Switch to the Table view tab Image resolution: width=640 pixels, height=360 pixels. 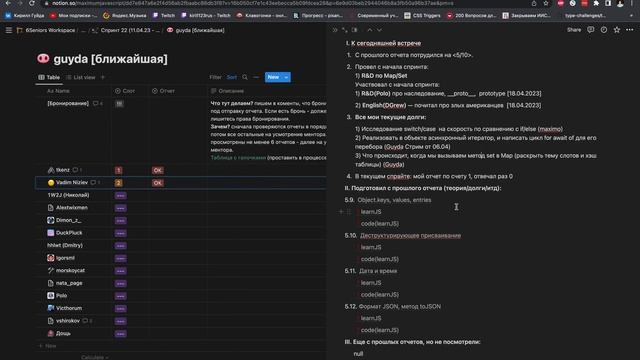(x=49, y=77)
